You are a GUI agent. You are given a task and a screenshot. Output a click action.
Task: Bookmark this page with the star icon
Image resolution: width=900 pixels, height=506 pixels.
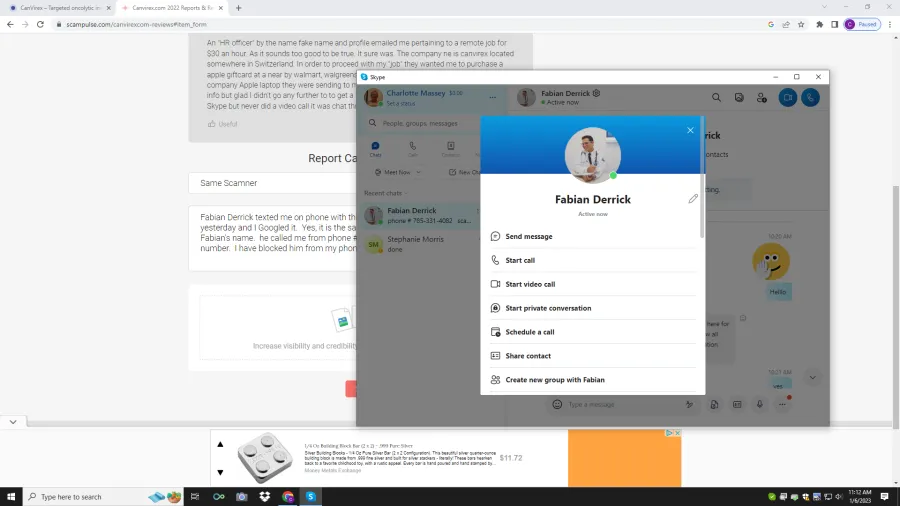tap(801, 24)
